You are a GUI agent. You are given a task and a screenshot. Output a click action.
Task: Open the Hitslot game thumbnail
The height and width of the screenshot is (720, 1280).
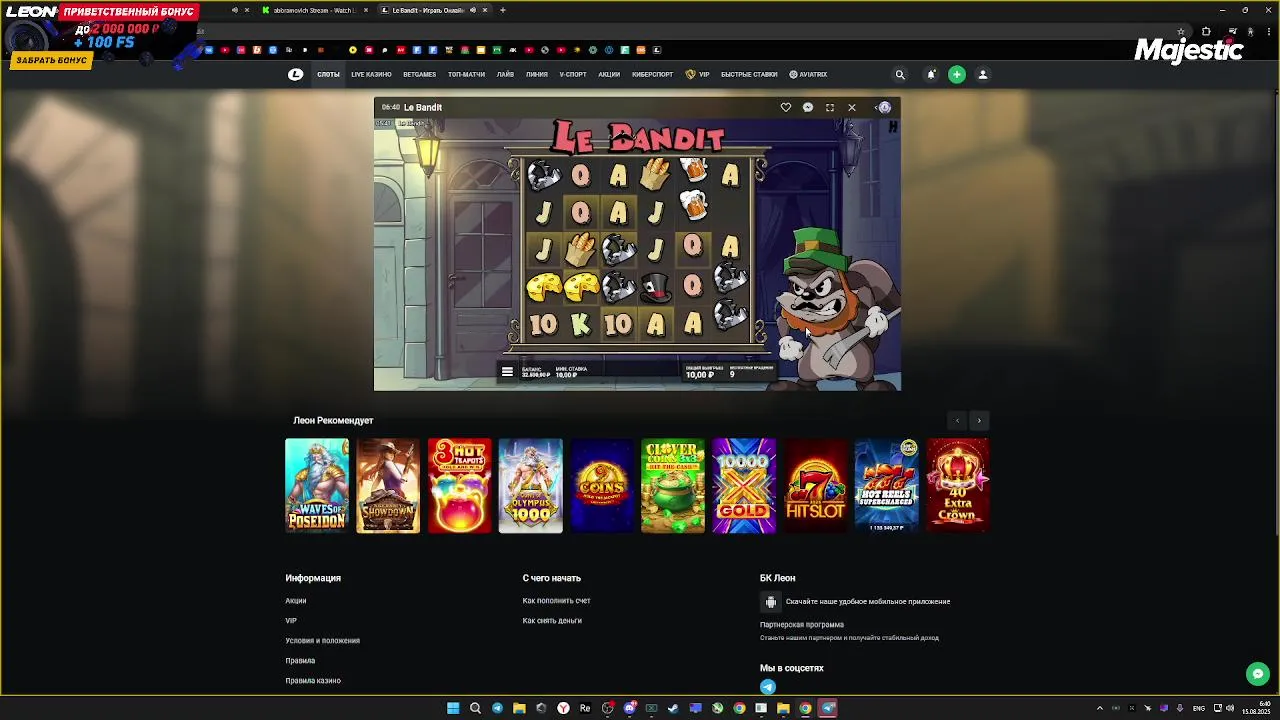pyautogui.click(x=815, y=485)
